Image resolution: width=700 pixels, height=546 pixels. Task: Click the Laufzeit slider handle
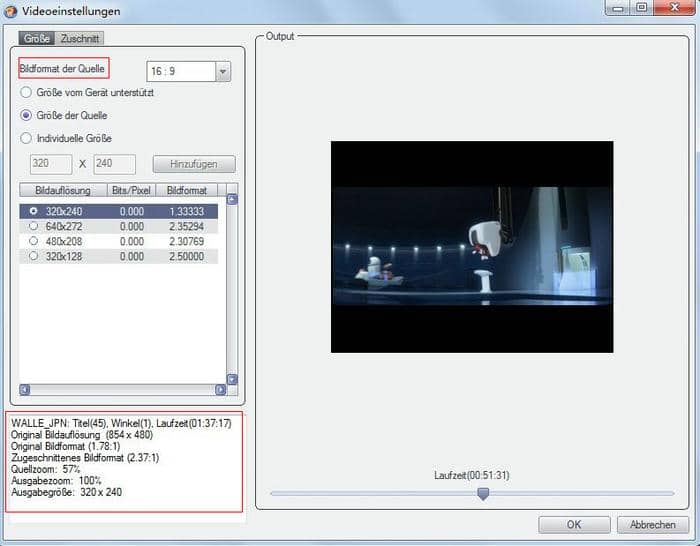pyautogui.click(x=483, y=493)
